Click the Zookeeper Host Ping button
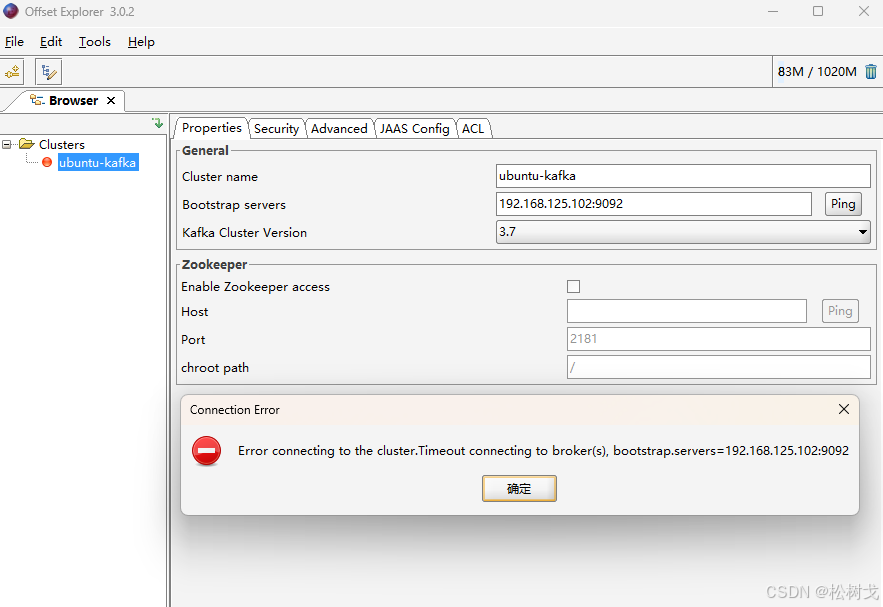883x607 pixels. click(x=840, y=311)
